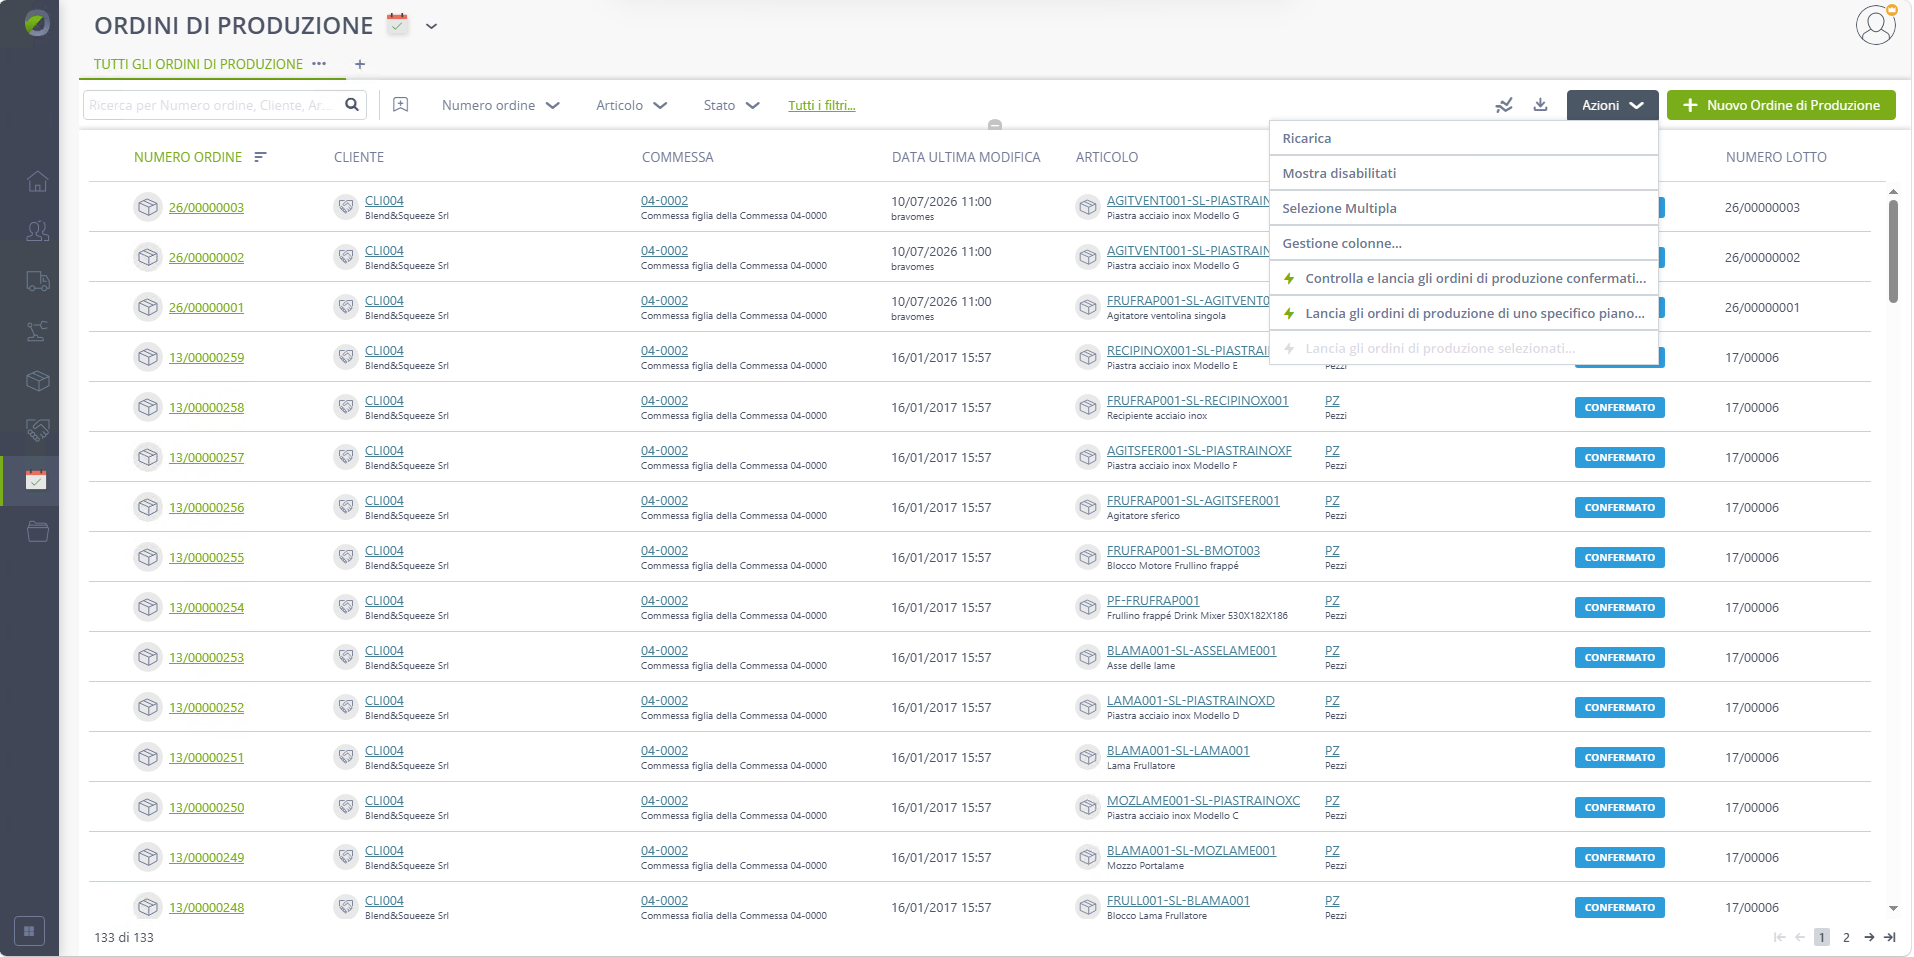Open the folder icon in sidebar
This screenshot has height=957, width=1914.
(37, 531)
